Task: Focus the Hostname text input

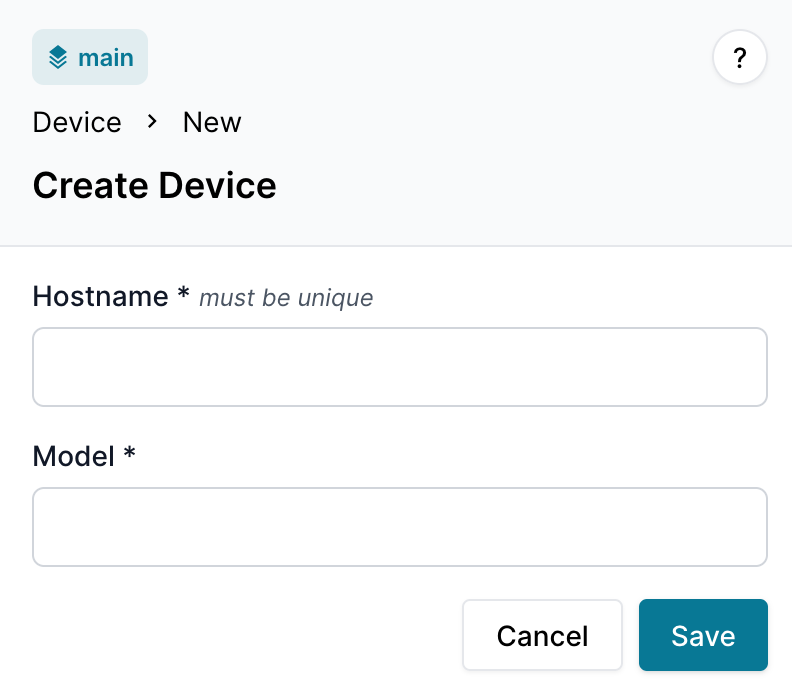Action: 400,367
